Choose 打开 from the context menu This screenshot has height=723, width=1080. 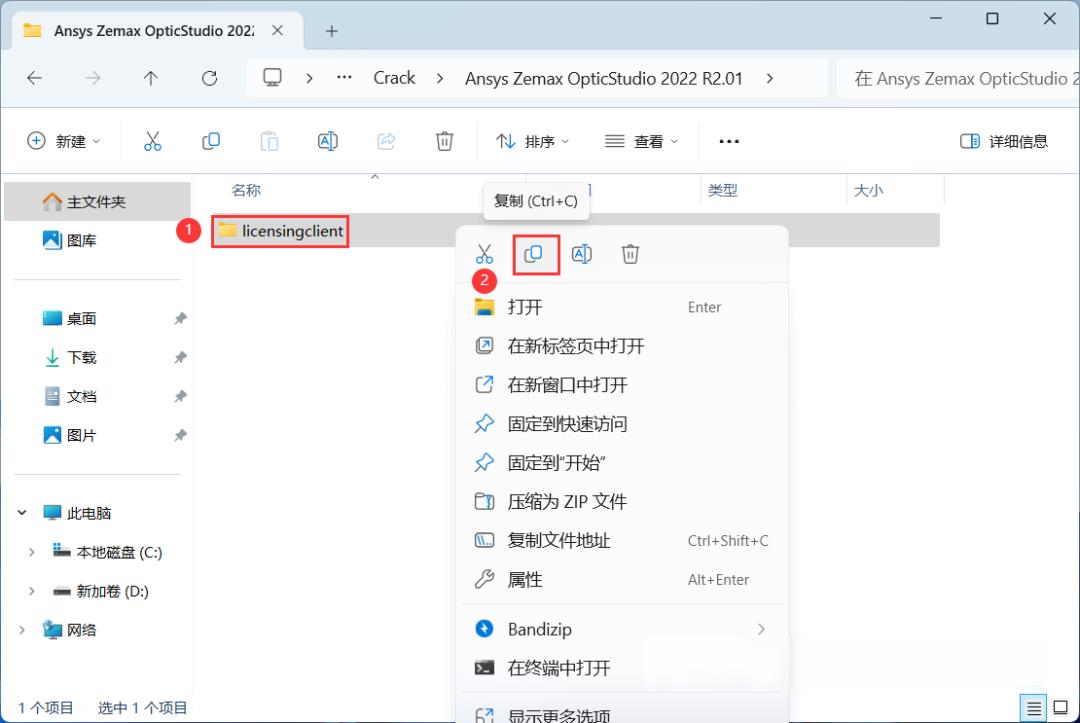click(622, 307)
